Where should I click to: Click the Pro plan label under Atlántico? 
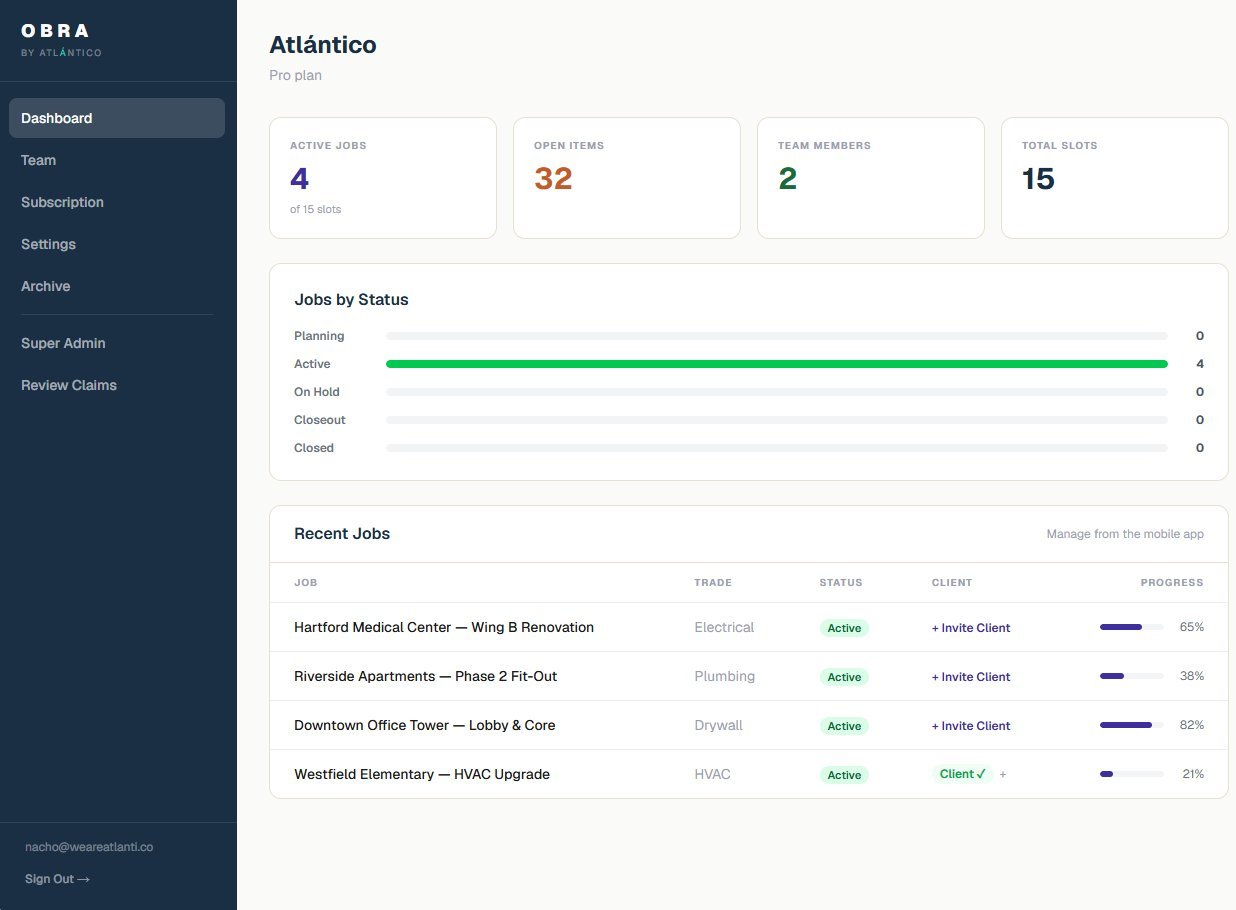pyautogui.click(x=296, y=75)
